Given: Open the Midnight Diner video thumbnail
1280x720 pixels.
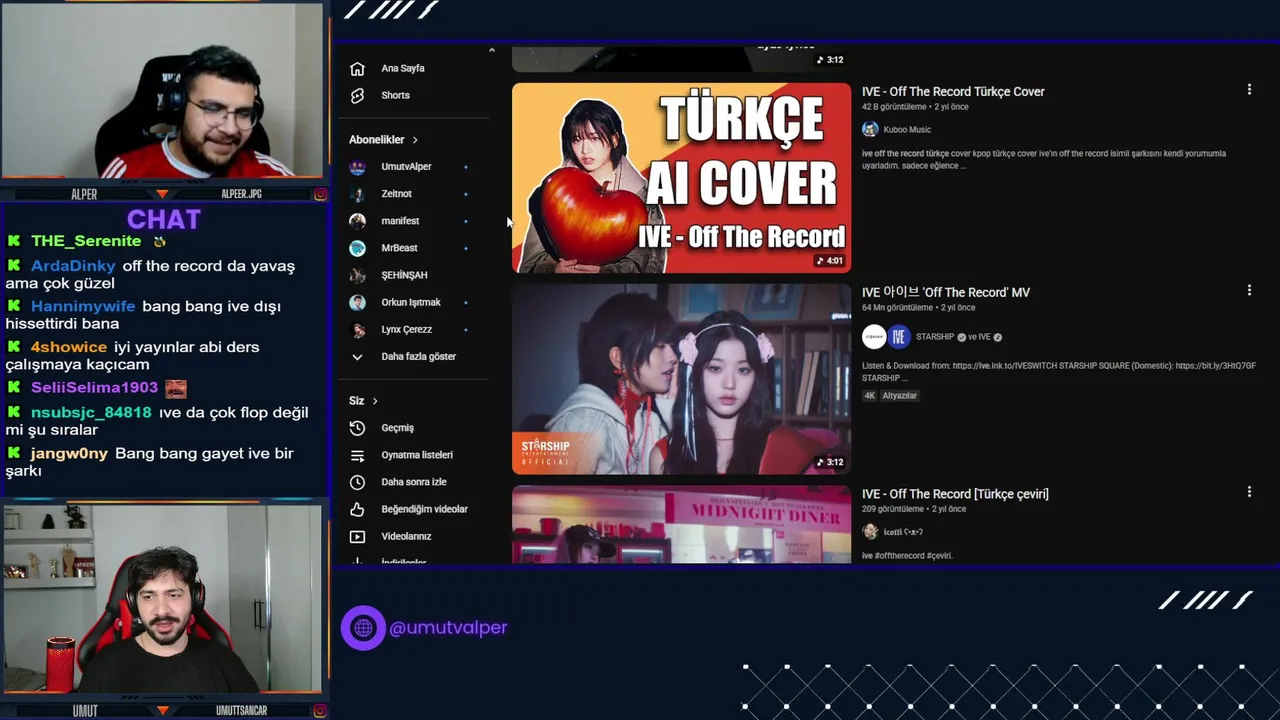Looking at the screenshot, I should click(x=681, y=524).
